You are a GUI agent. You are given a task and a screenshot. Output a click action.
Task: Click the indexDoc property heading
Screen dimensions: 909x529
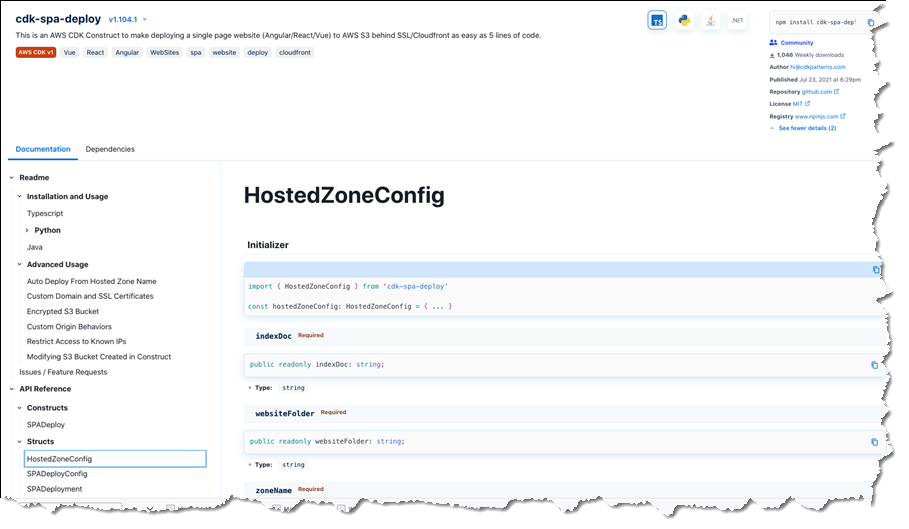(274, 337)
